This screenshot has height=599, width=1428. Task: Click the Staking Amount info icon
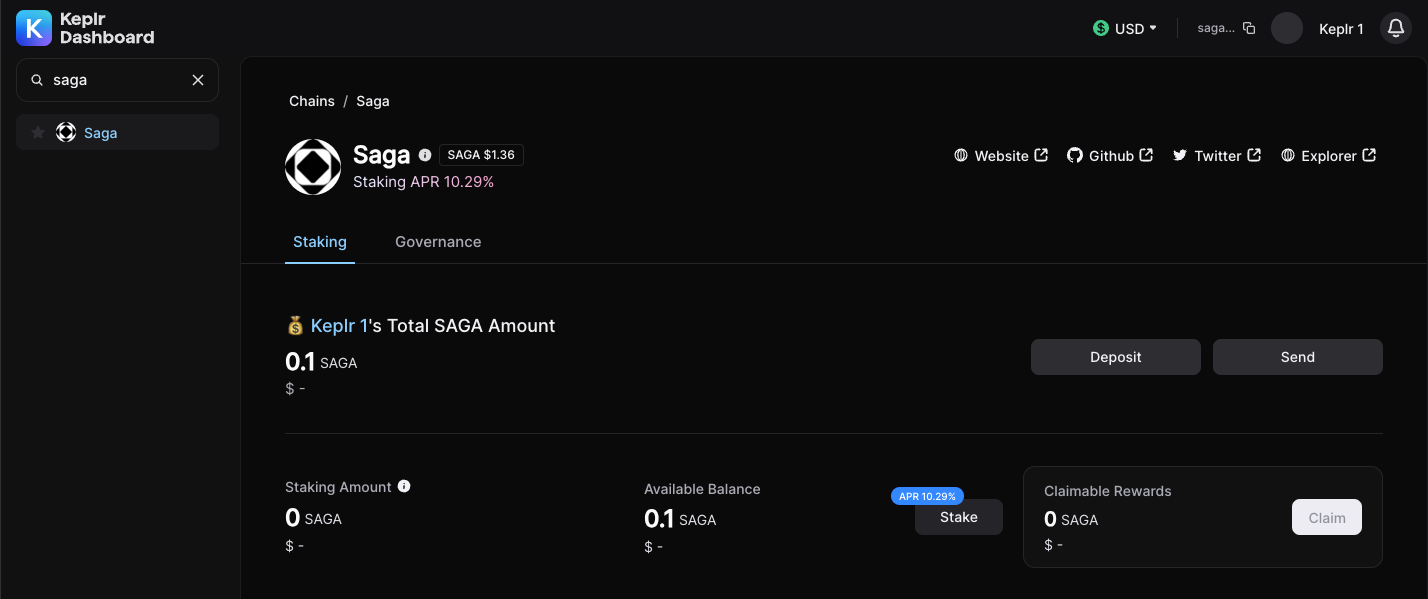tap(404, 486)
